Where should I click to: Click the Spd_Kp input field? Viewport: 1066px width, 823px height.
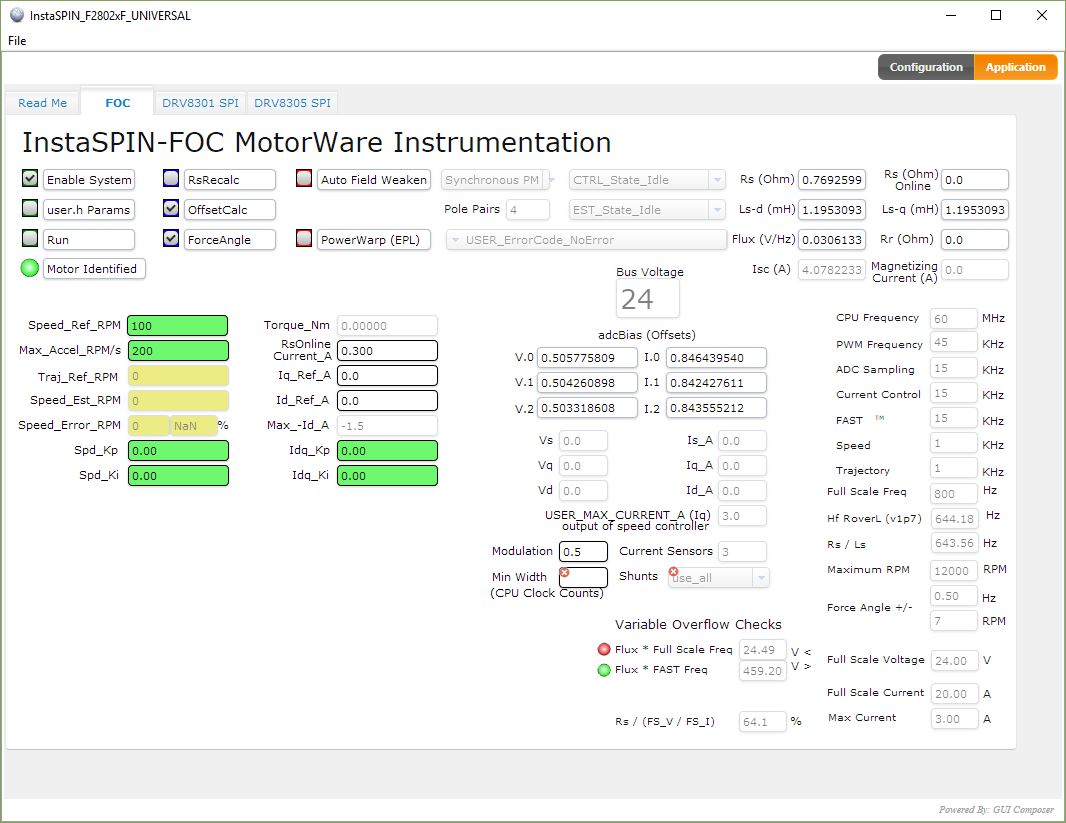[x=178, y=451]
